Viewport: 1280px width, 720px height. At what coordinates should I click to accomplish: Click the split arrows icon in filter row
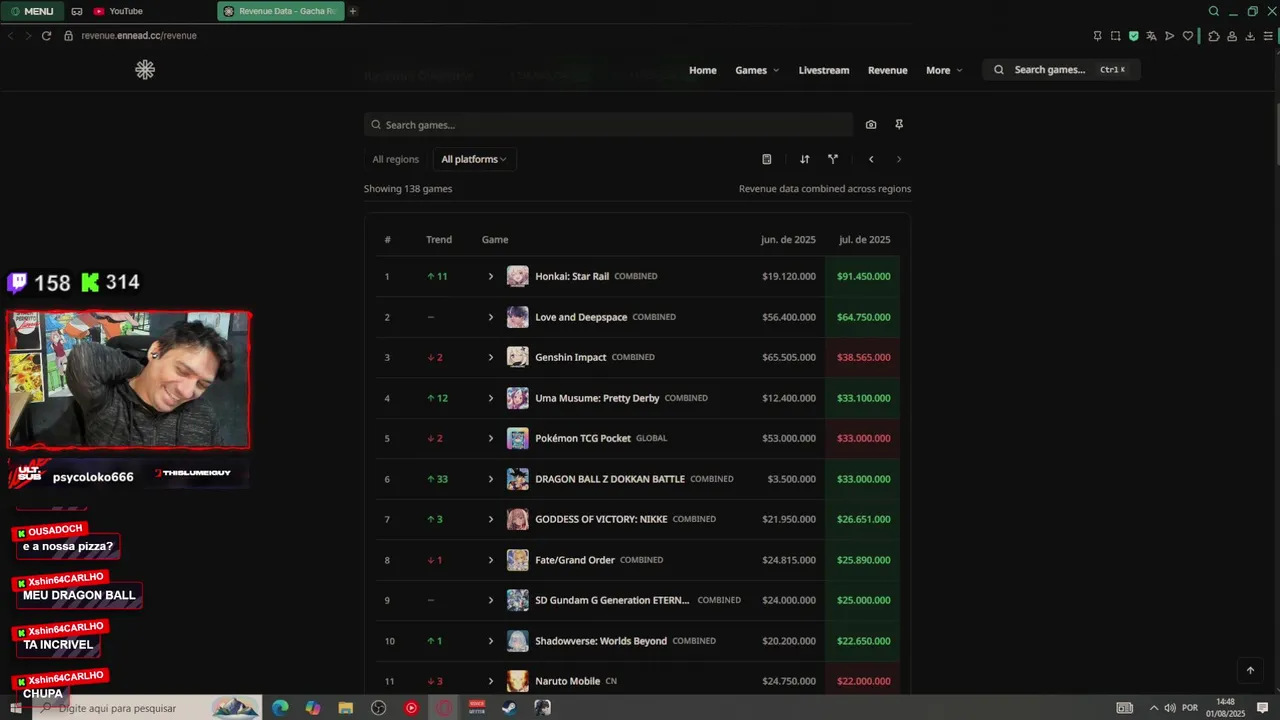point(833,159)
